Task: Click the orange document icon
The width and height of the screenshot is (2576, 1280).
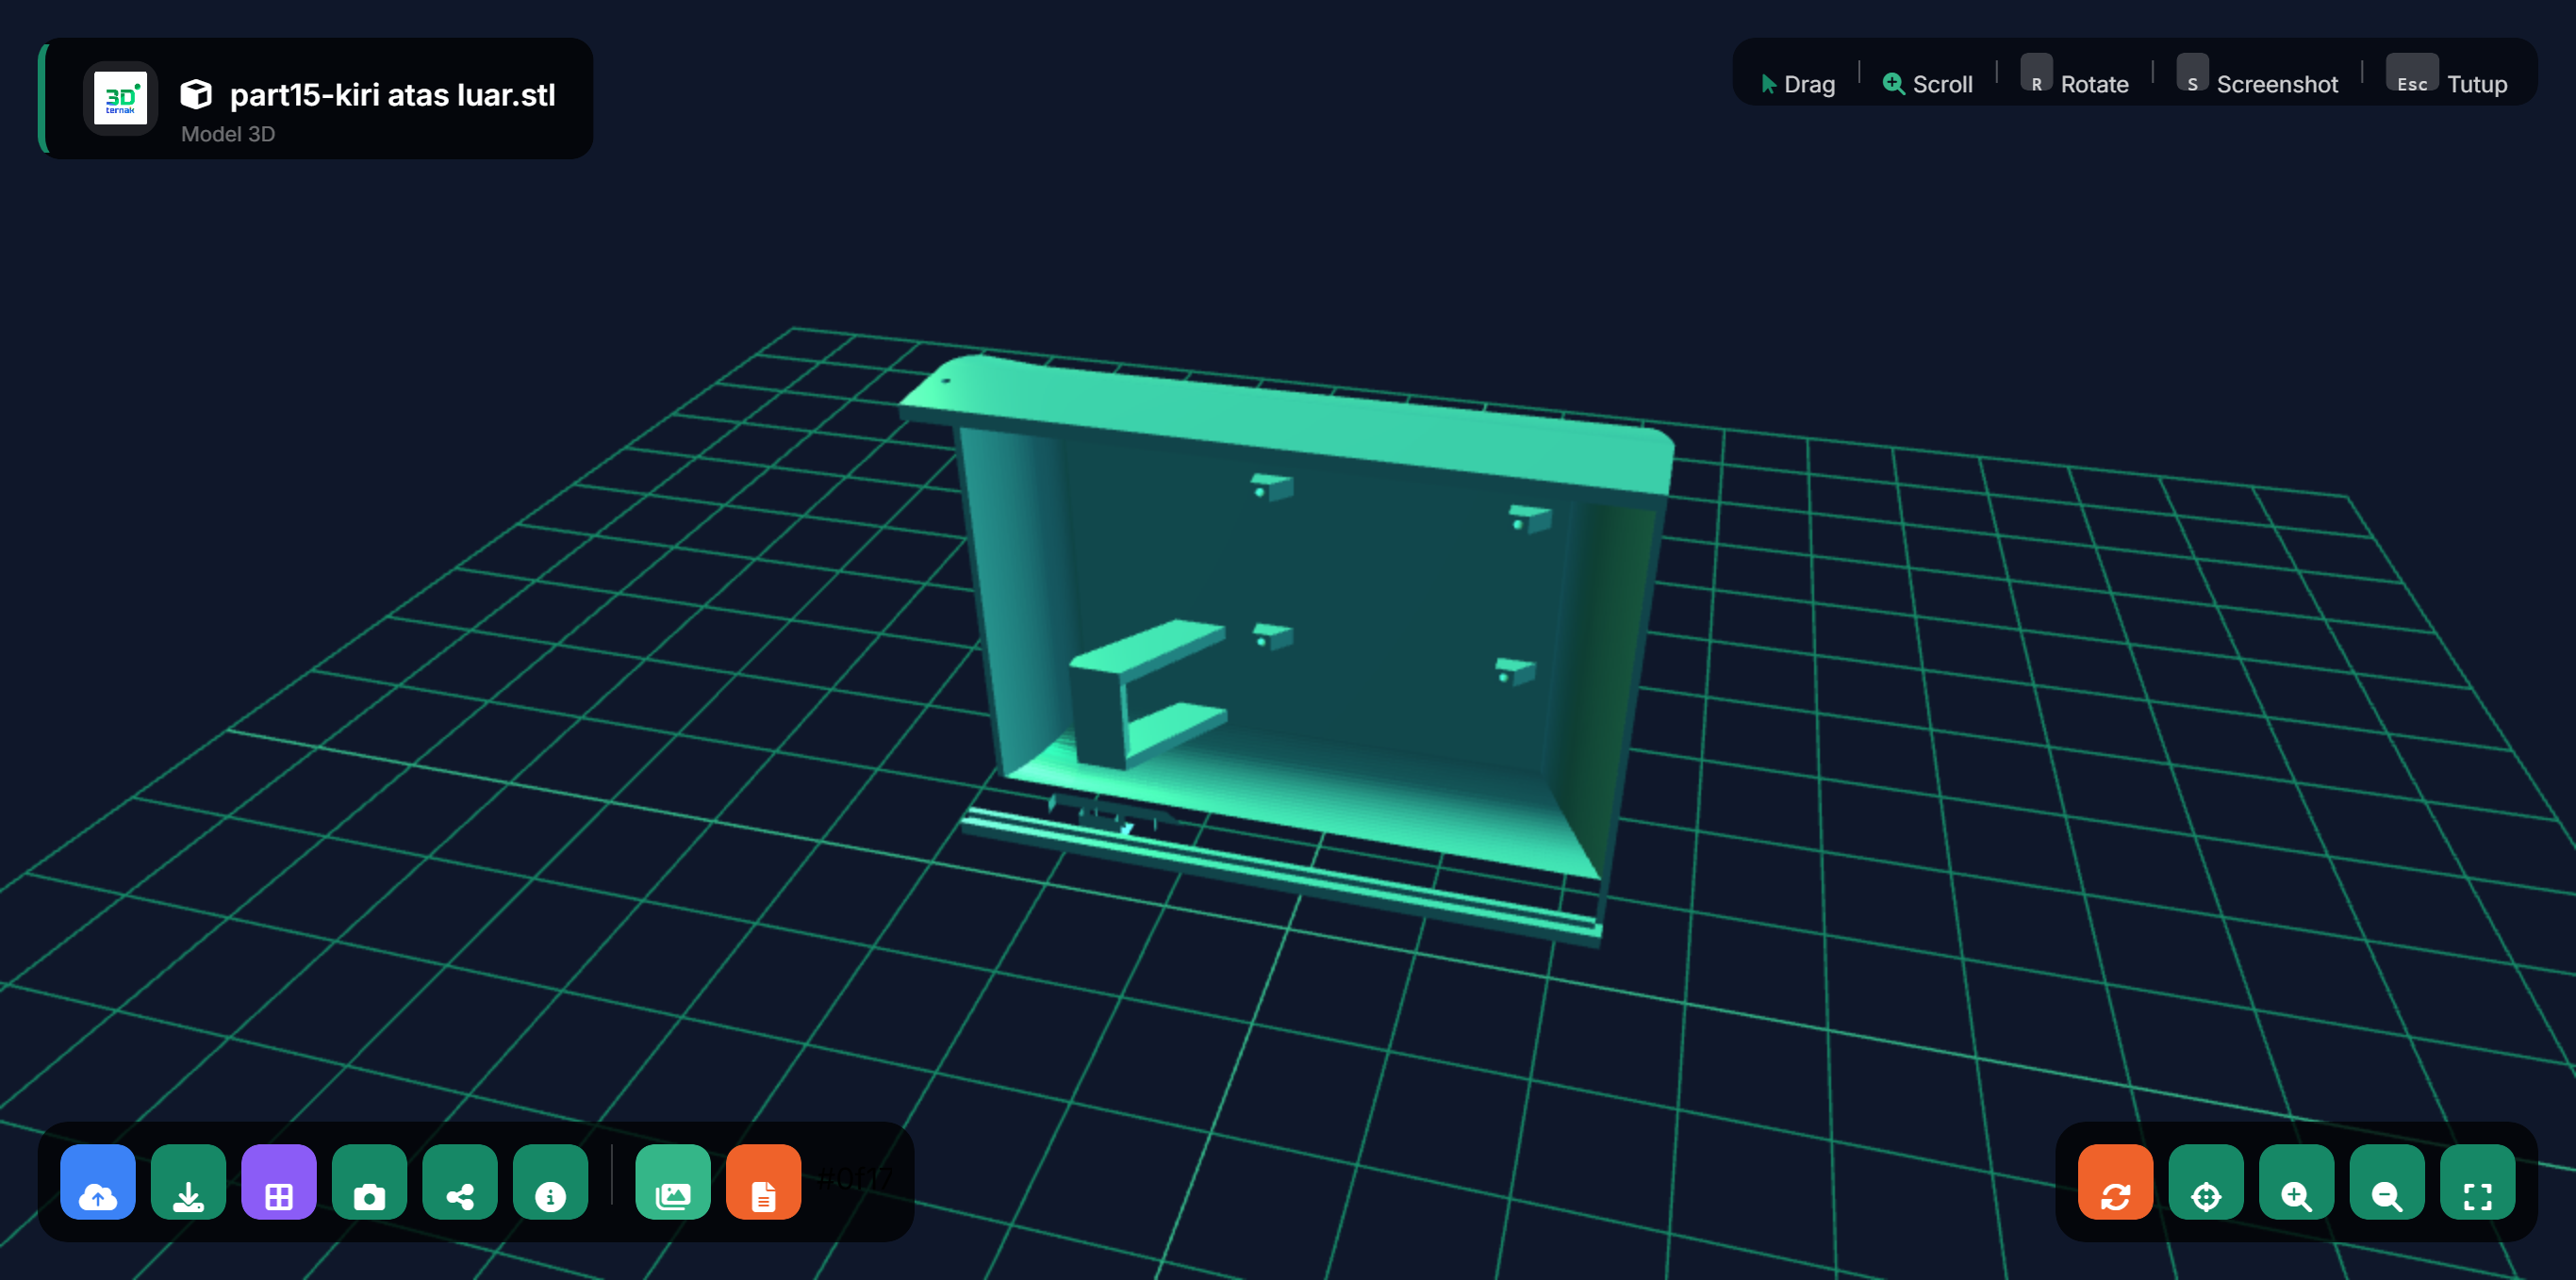Action: (764, 1181)
